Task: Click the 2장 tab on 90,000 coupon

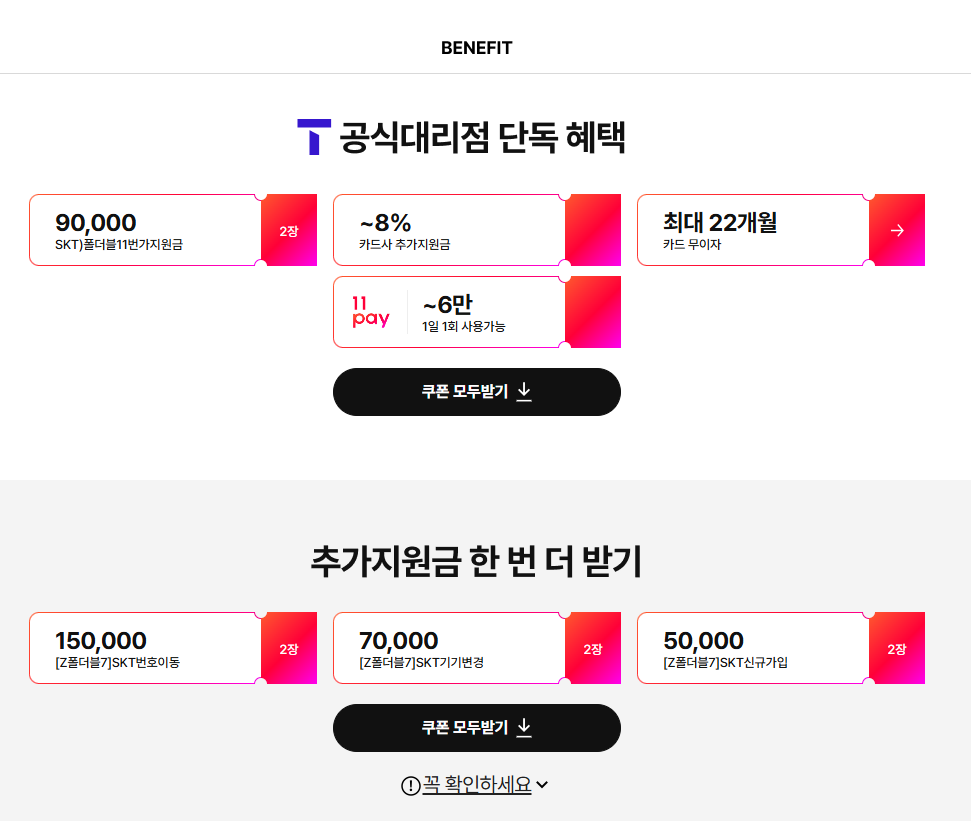Action: click(x=289, y=230)
